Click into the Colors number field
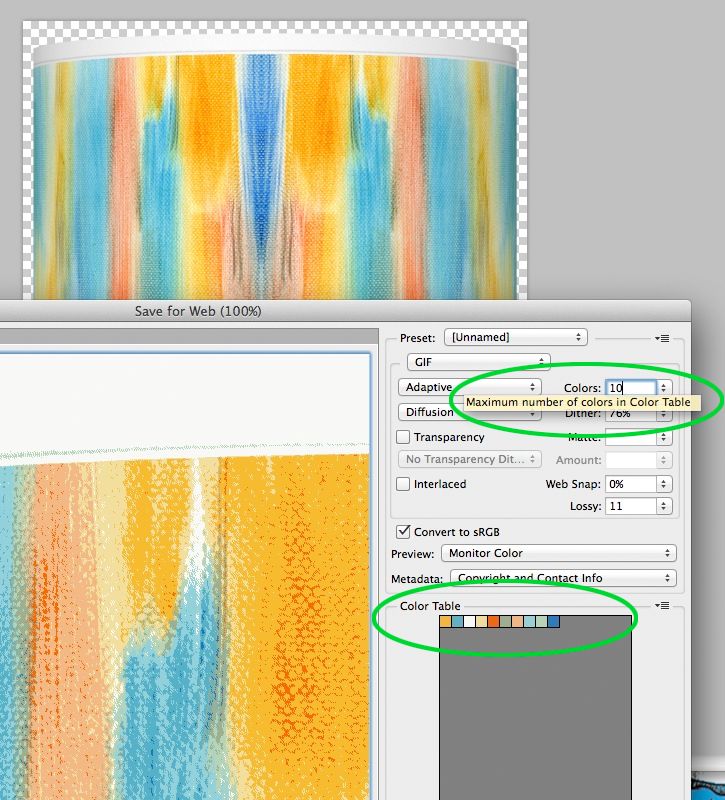This screenshot has width=725, height=800. point(629,388)
